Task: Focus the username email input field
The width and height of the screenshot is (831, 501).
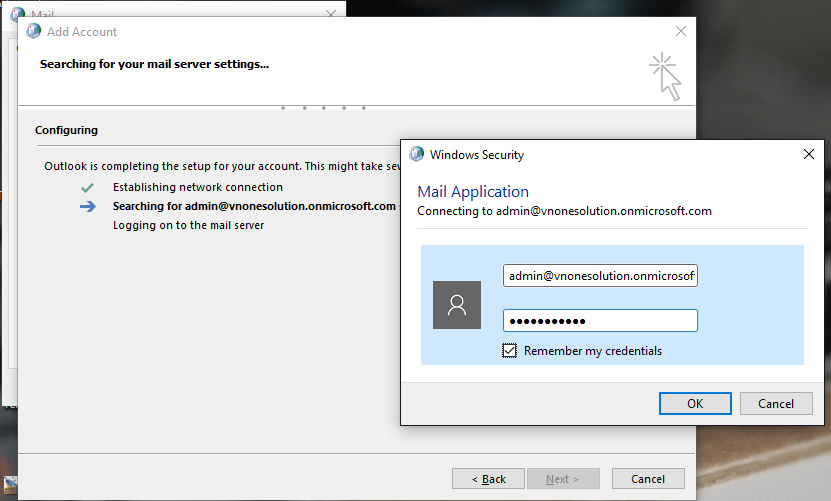Action: coord(600,276)
